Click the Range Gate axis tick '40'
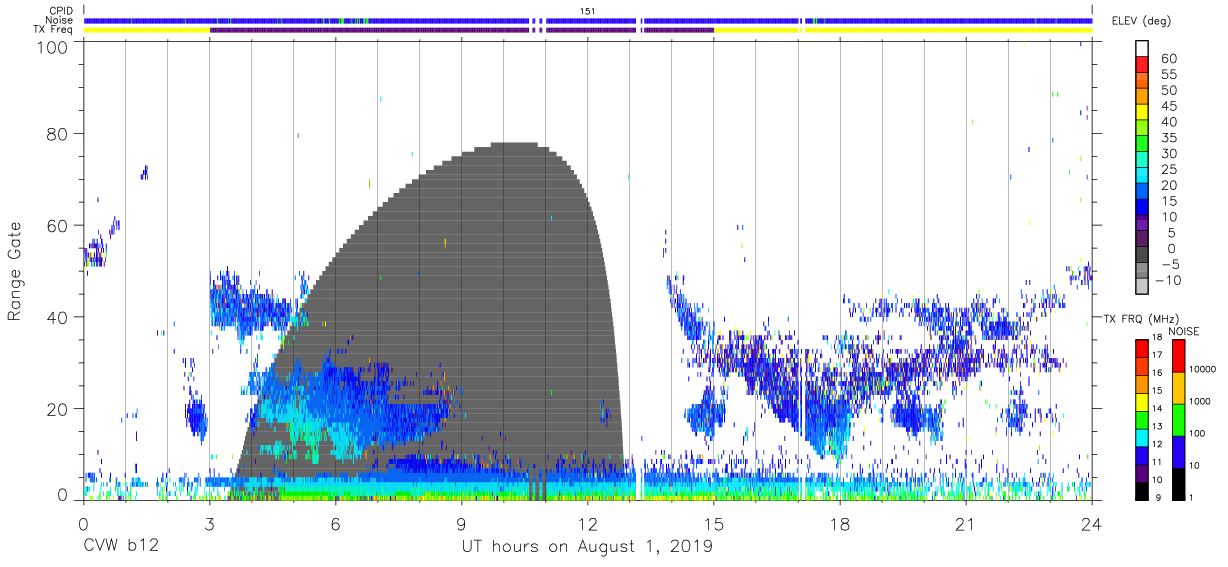 pyautogui.click(x=58, y=317)
